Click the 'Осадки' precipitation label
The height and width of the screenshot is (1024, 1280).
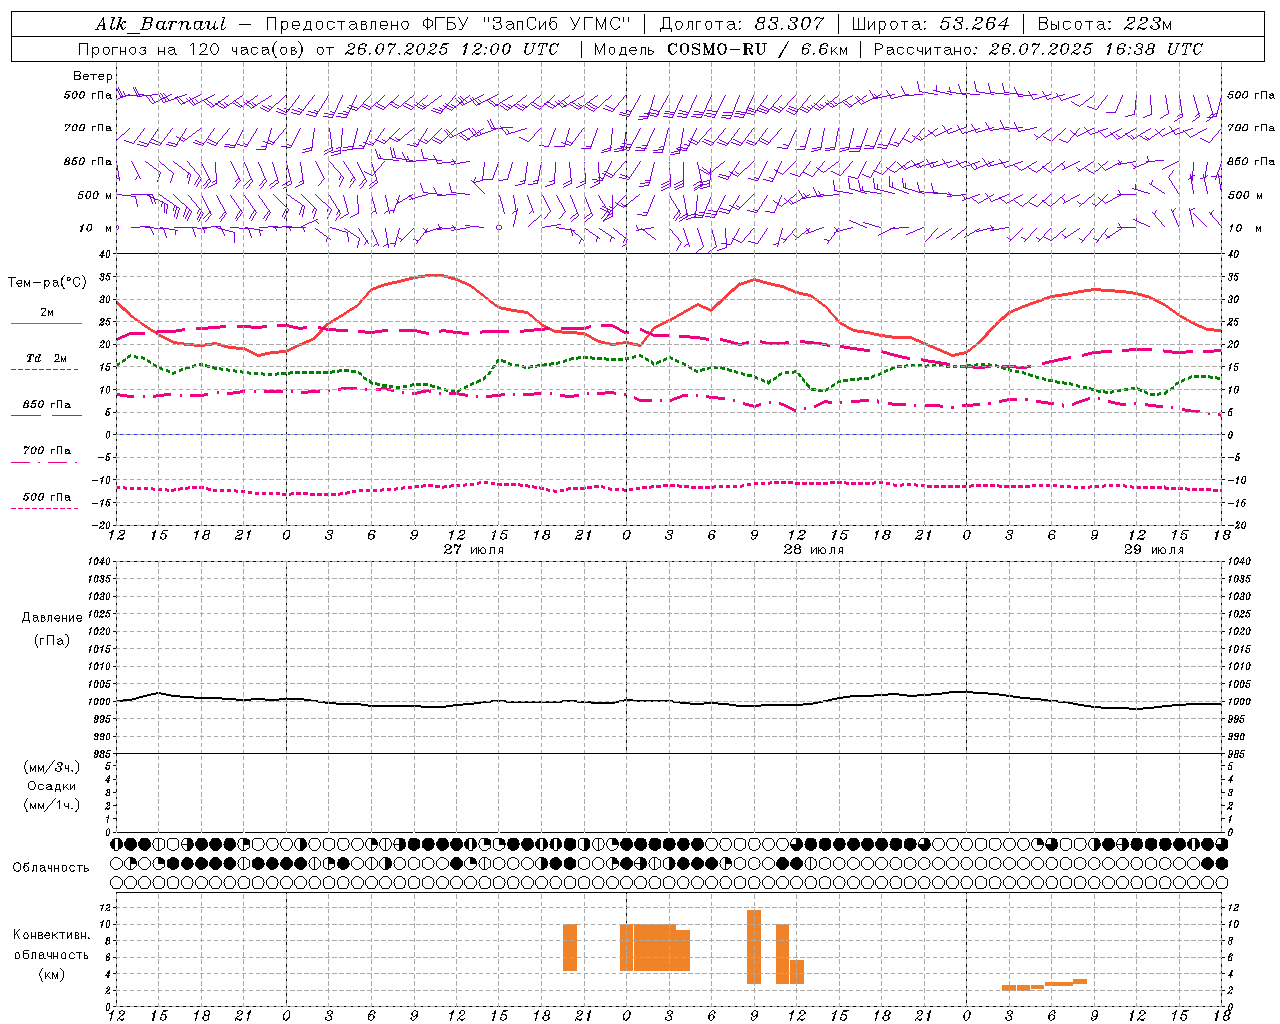pyautogui.click(x=52, y=786)
